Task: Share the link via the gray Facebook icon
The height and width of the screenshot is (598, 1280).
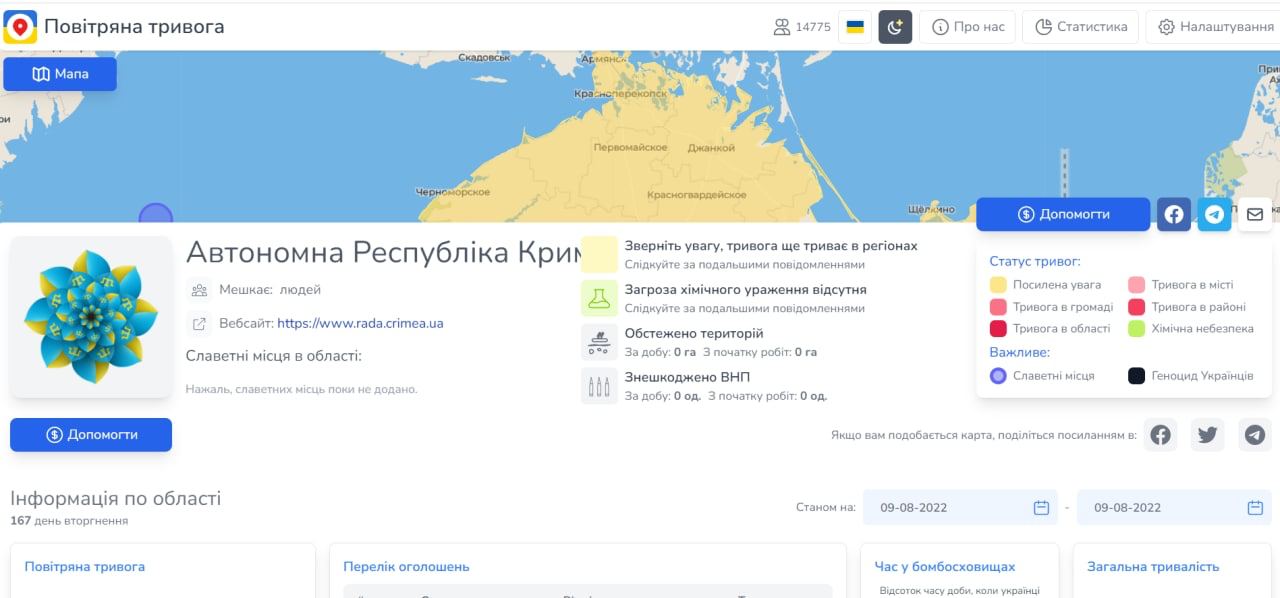Action: tap(1160, 435)
